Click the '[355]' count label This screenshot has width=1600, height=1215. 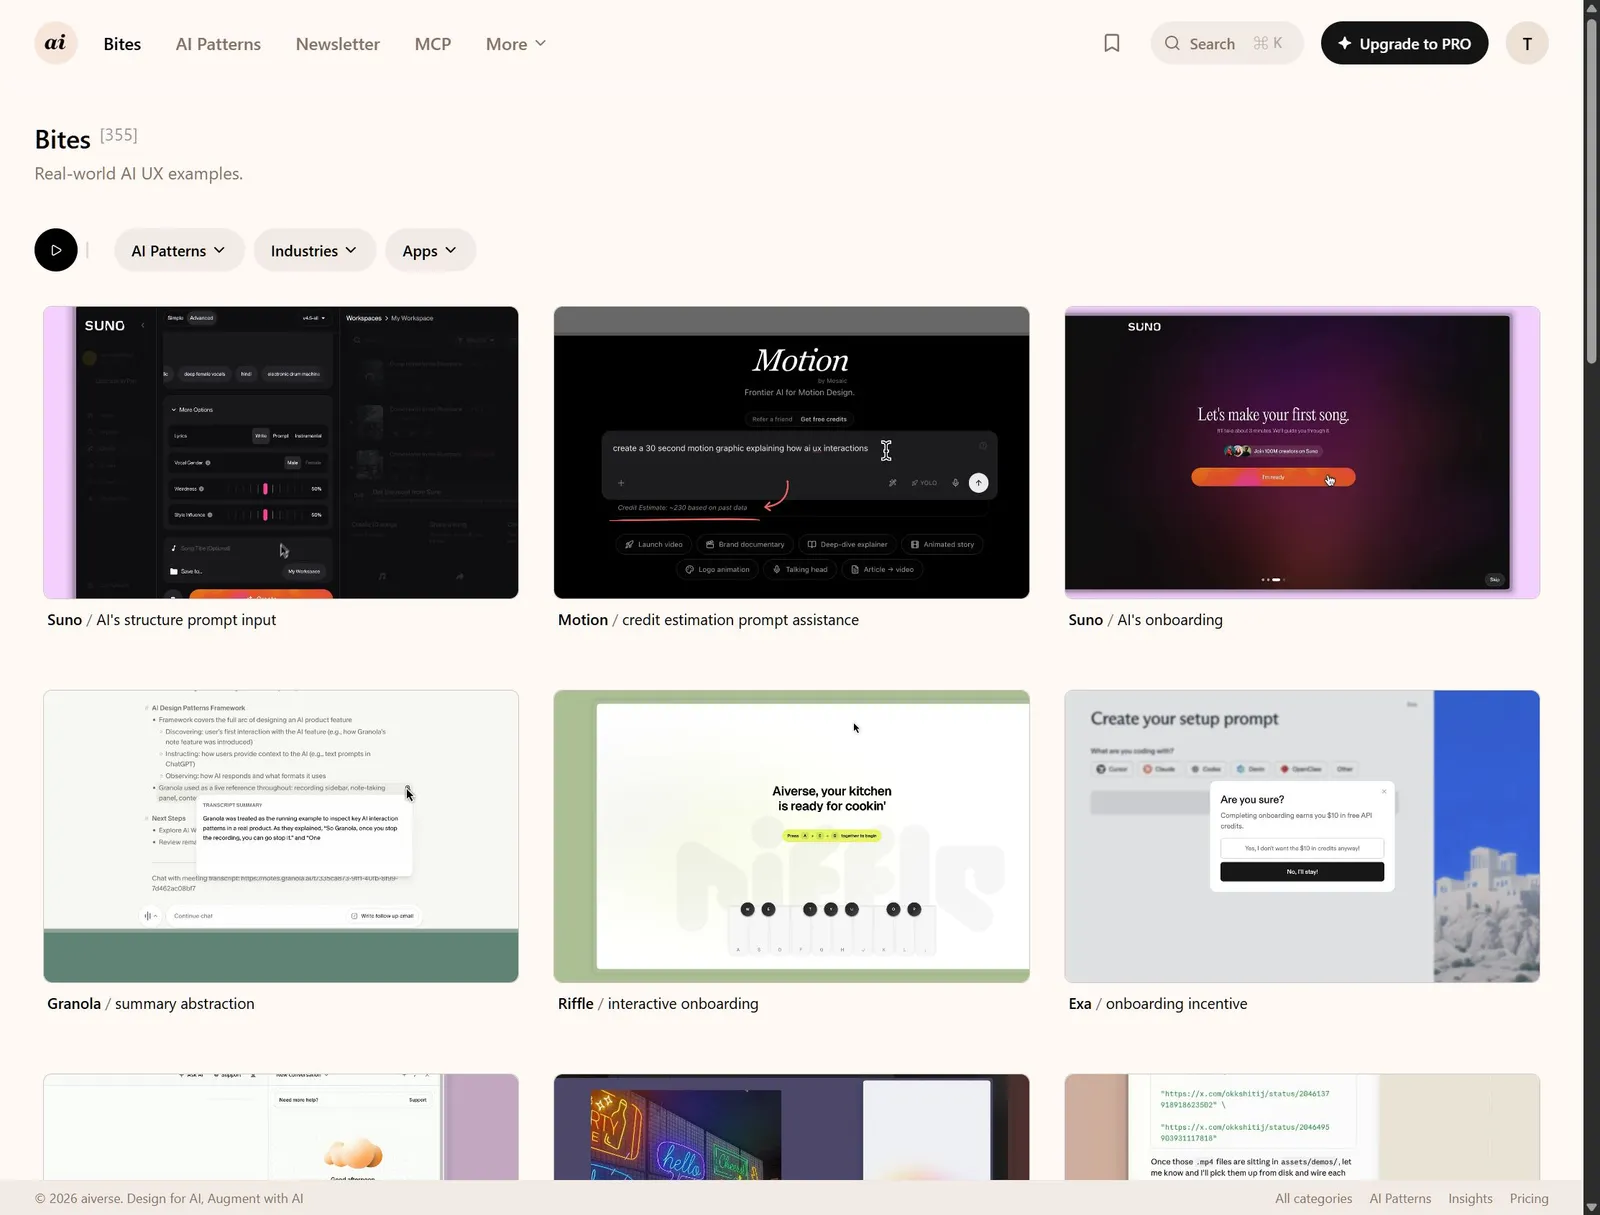pyautogui.click(x=119, y=134)
